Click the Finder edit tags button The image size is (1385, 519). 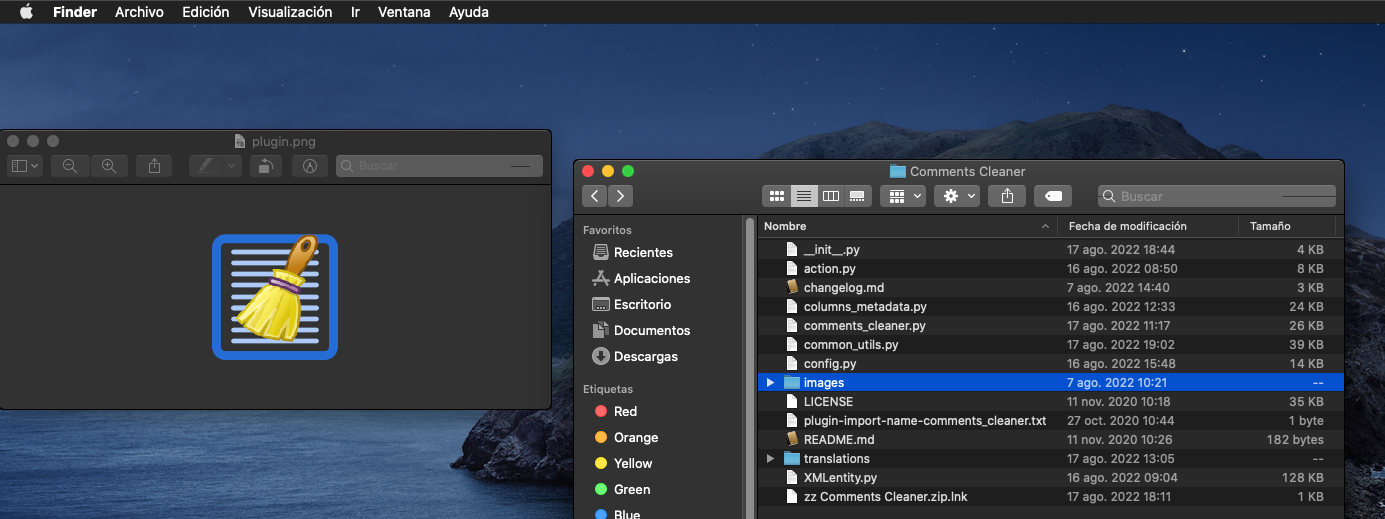point(1053,196)
